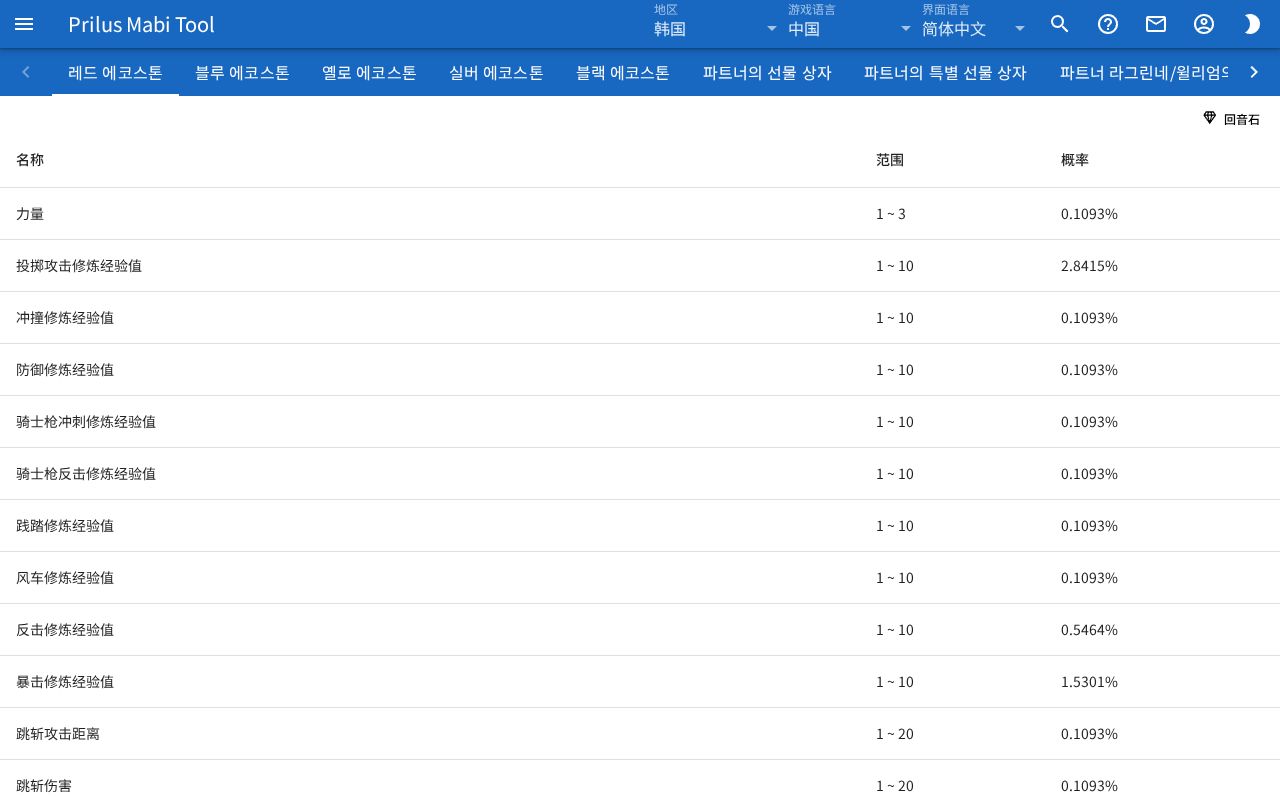Screen dimensions: 1280x800
Task: Click the search magnifier icon
Action: click(1060, 24)
